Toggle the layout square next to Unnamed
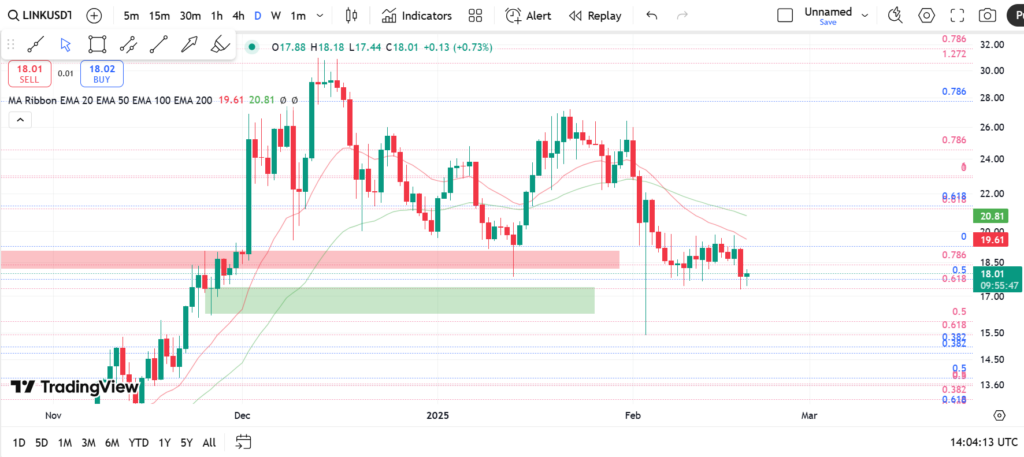Screen dimensions: 1024x457 785,15
